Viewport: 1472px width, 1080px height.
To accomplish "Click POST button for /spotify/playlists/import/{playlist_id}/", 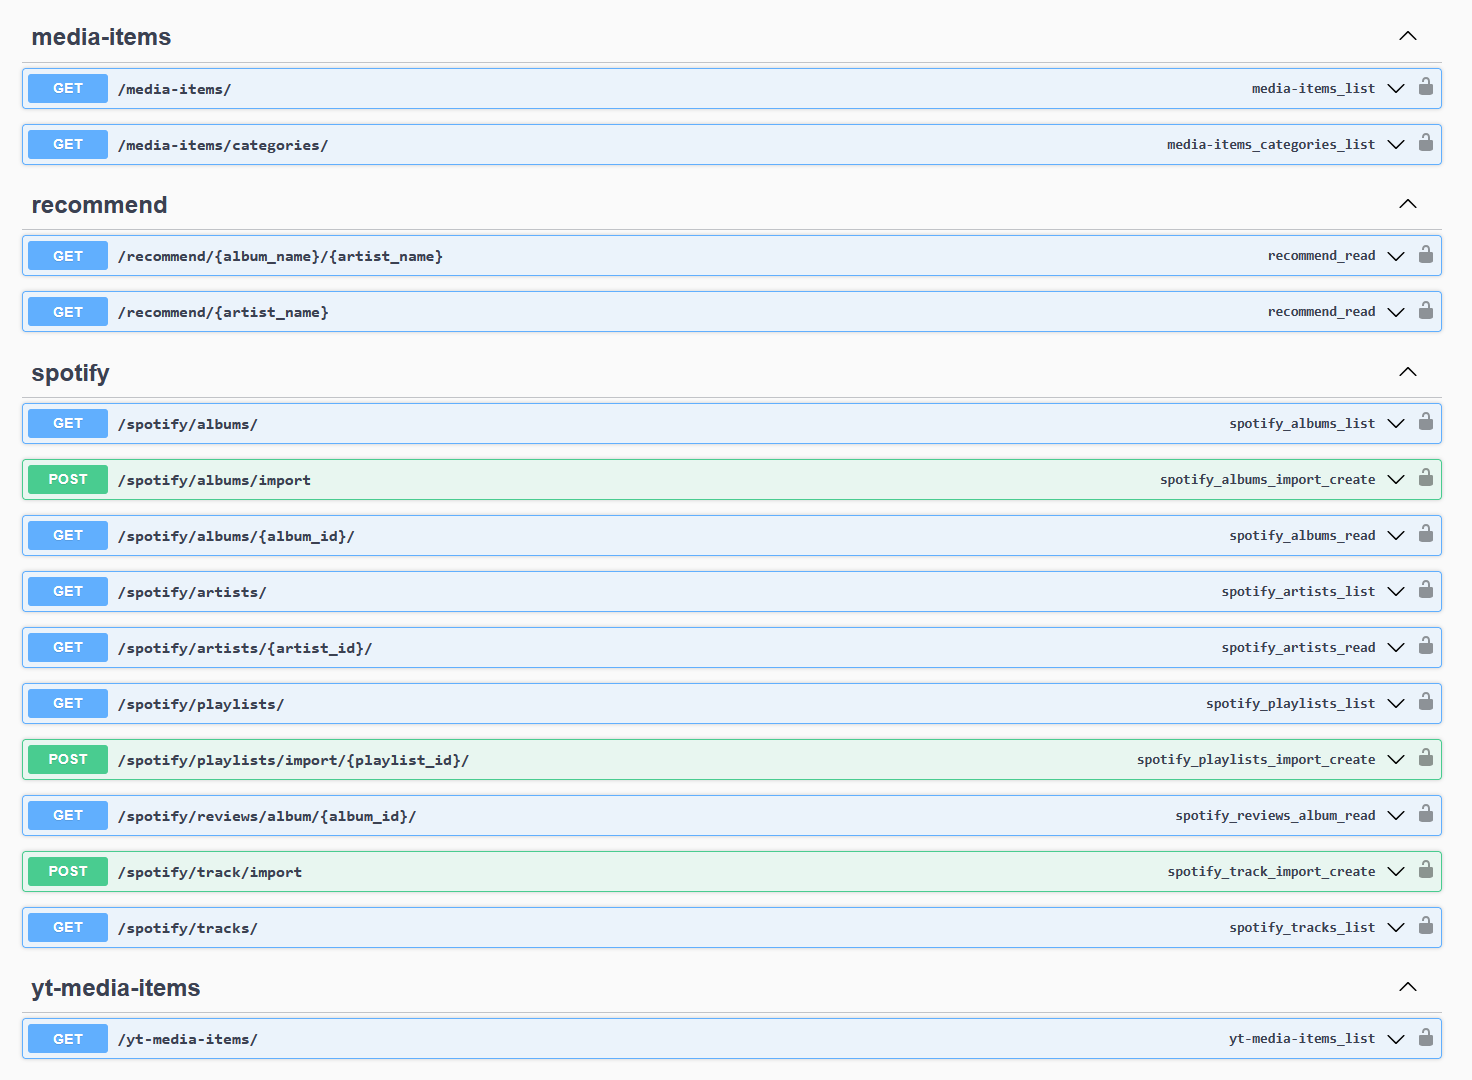I will (x=68, y=759).
